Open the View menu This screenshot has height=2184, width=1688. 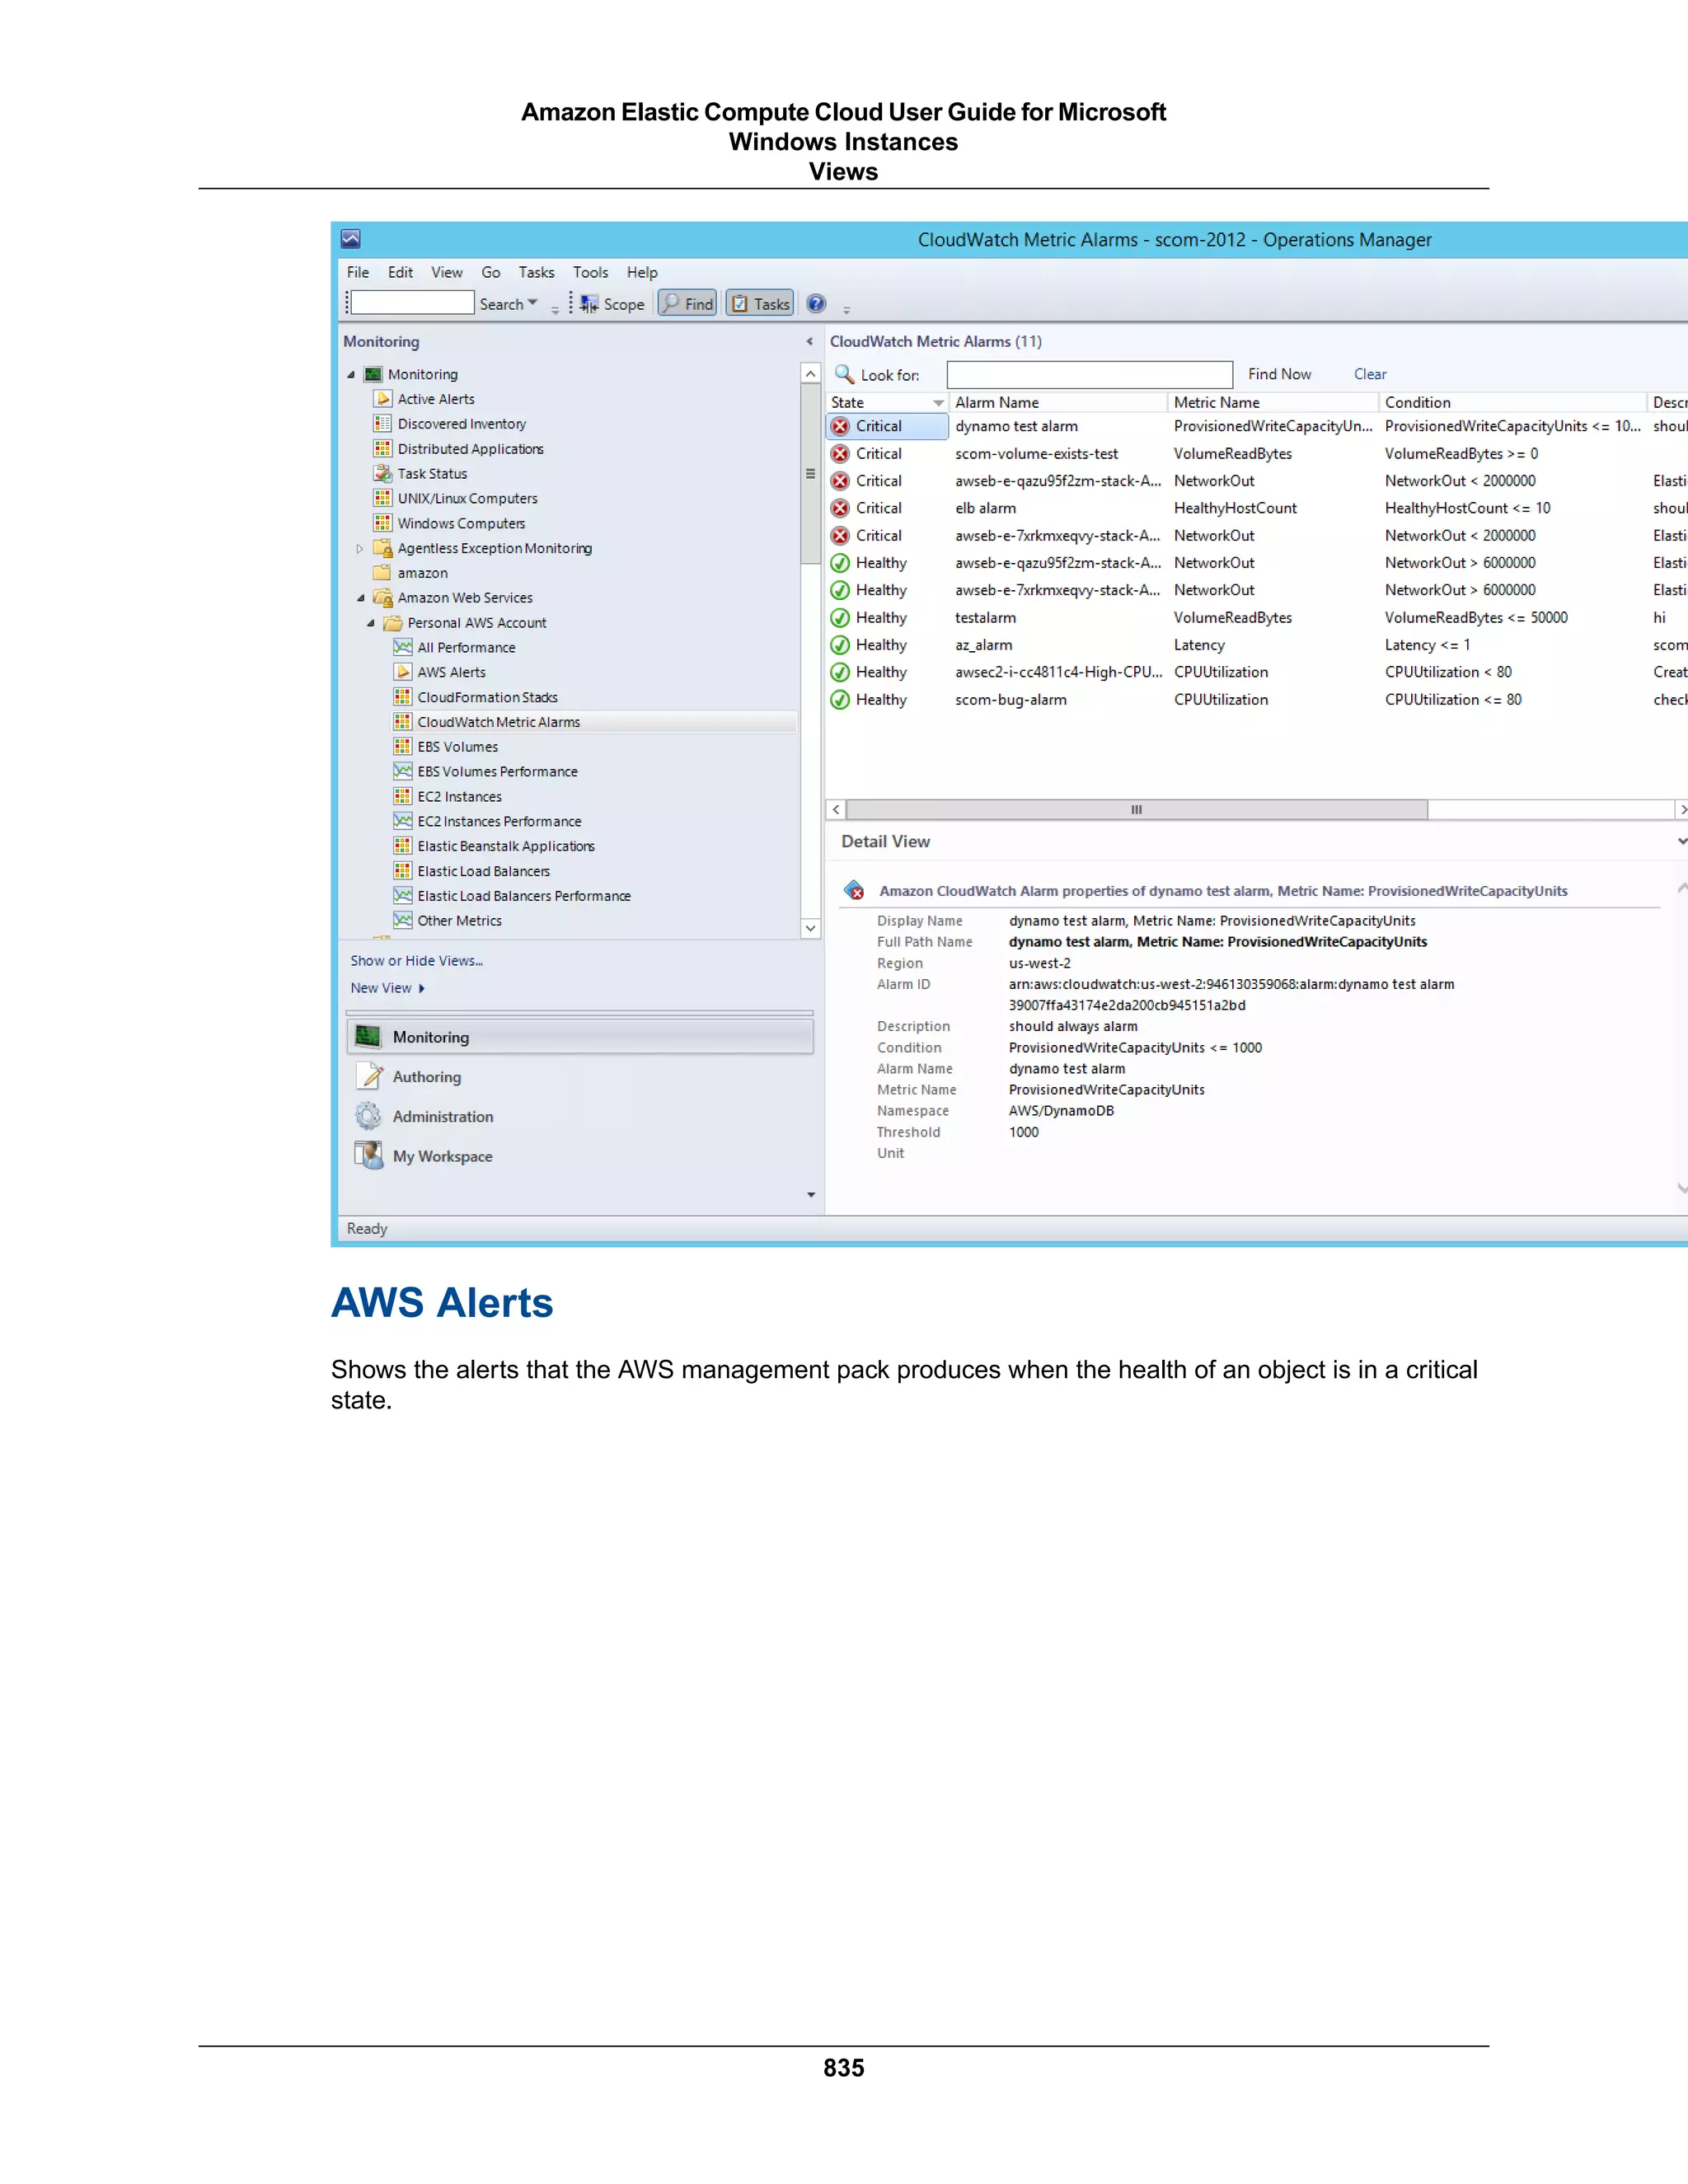447,272
